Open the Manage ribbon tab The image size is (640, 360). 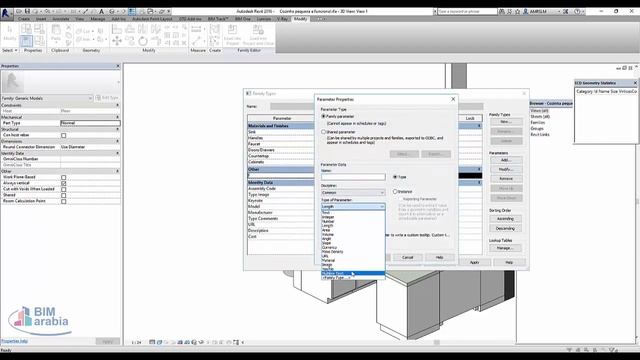coord(98,19)
